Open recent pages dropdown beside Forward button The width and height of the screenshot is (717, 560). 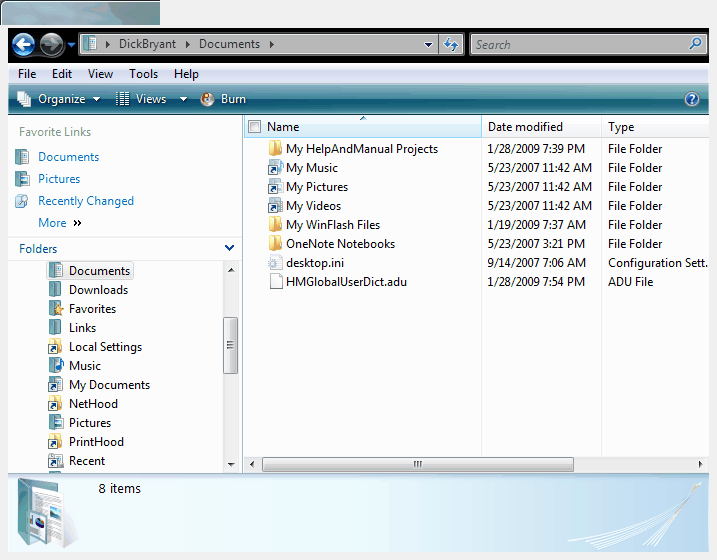pyautogui.click(x=71, y=45)
